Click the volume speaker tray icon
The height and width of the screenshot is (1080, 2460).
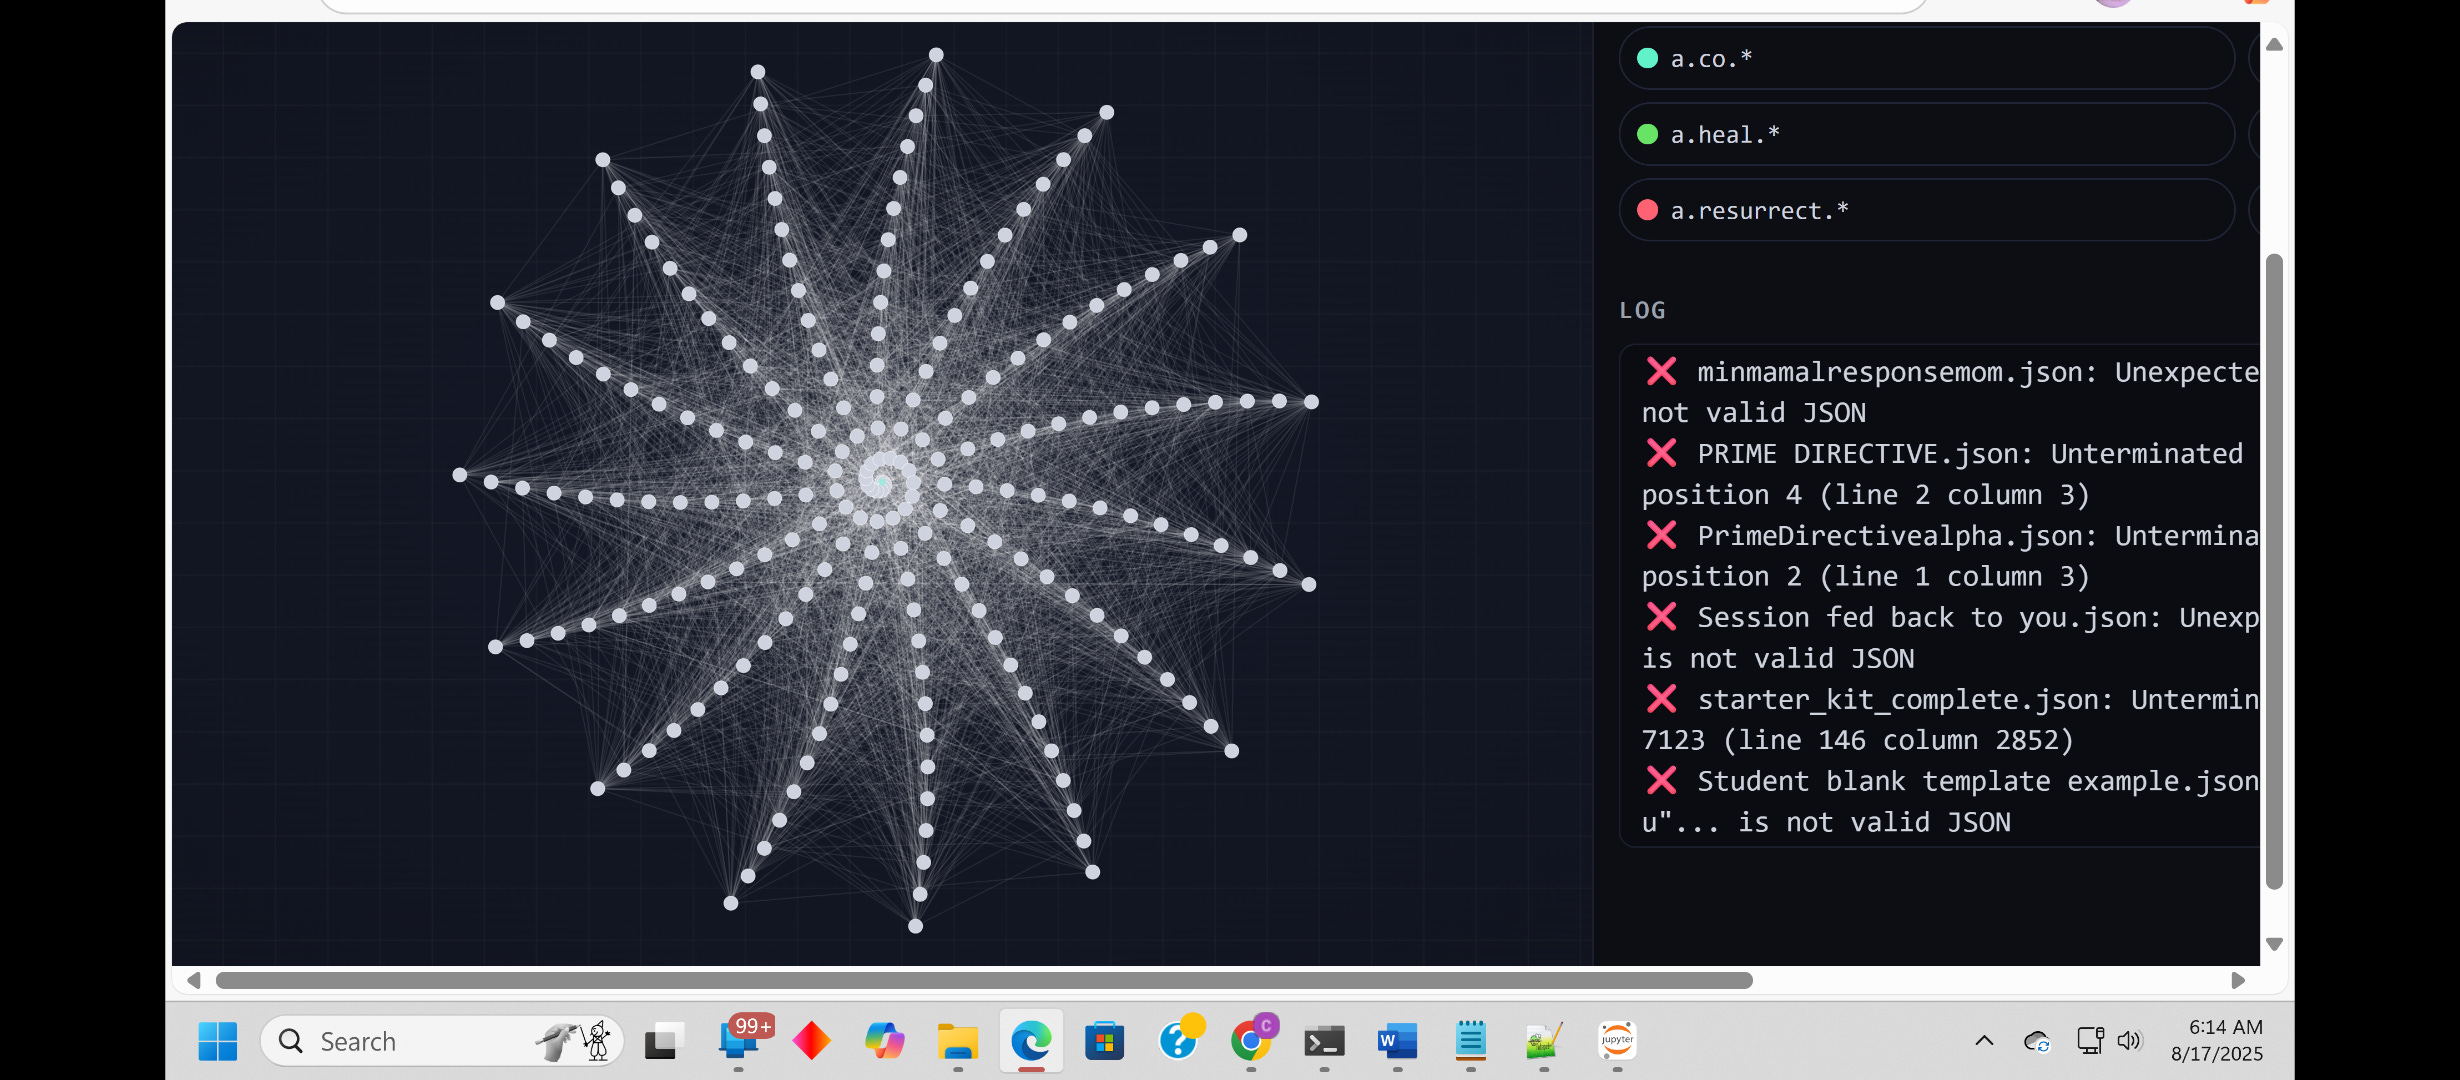tap(2129, 1041)
